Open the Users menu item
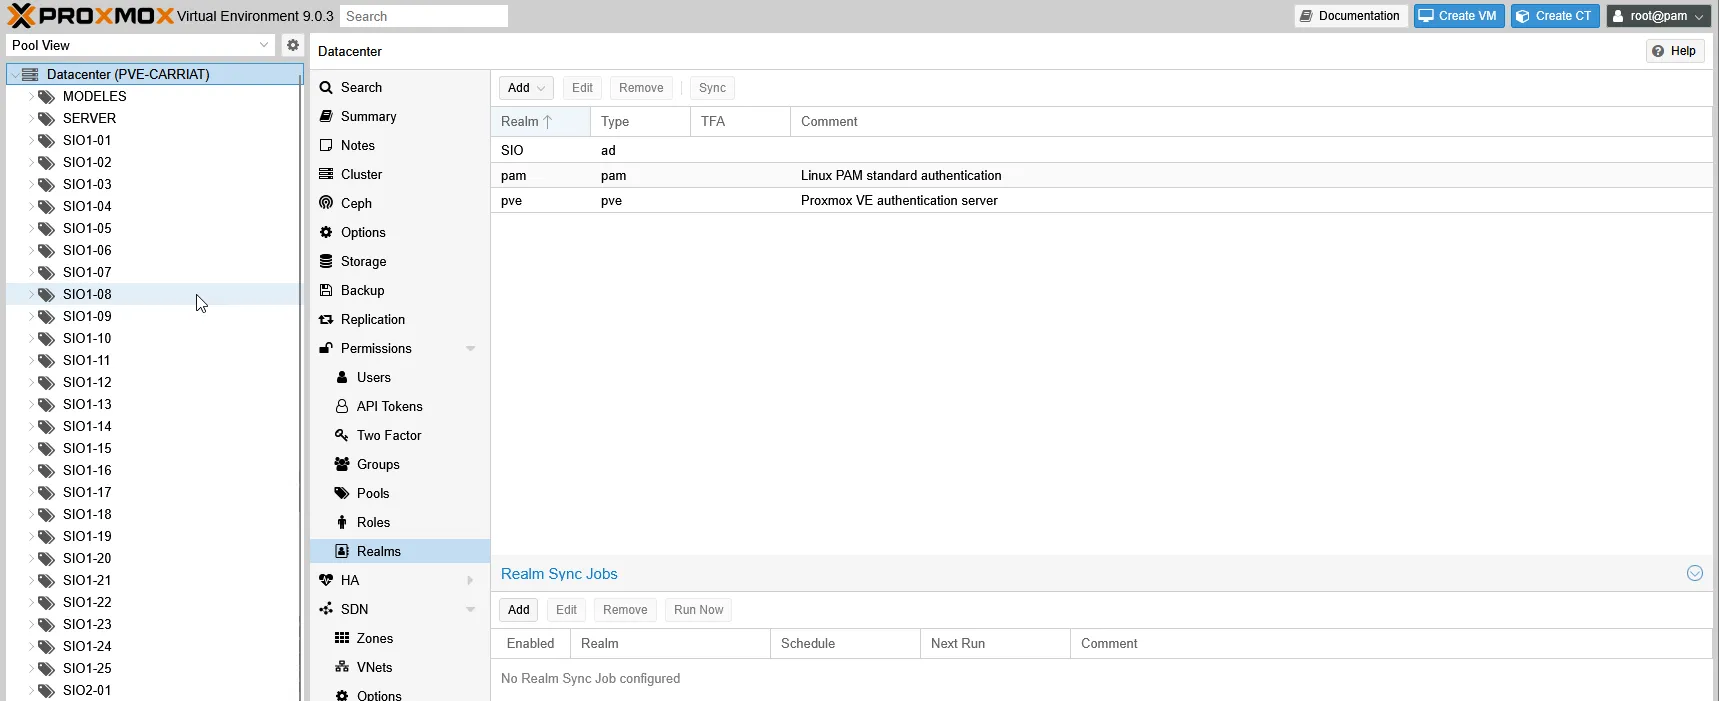Screen dimensions: 1719x701 (x=373, y=377)
